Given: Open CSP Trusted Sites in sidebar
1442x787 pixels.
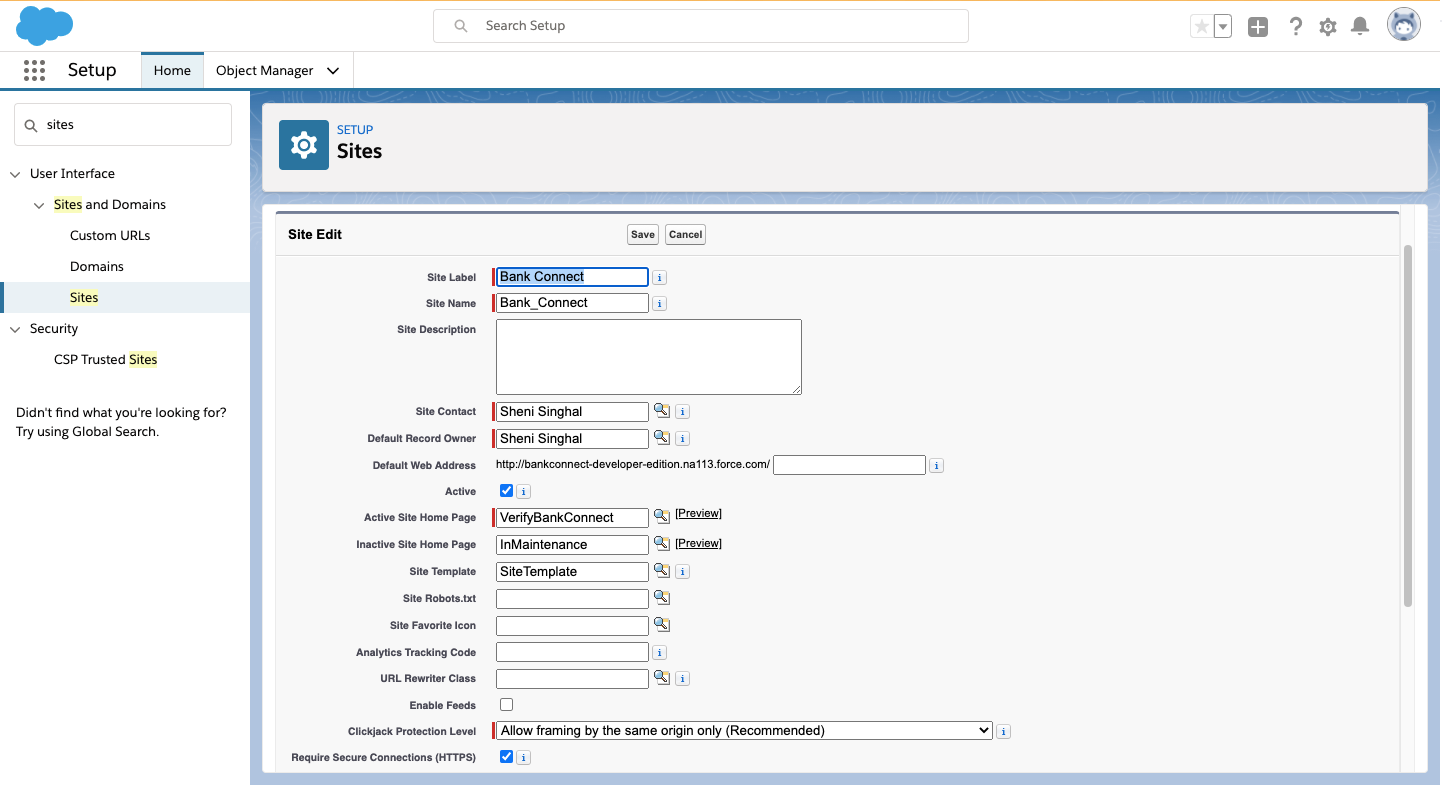Looking at the screenshot, I should (x=106, y=360).
